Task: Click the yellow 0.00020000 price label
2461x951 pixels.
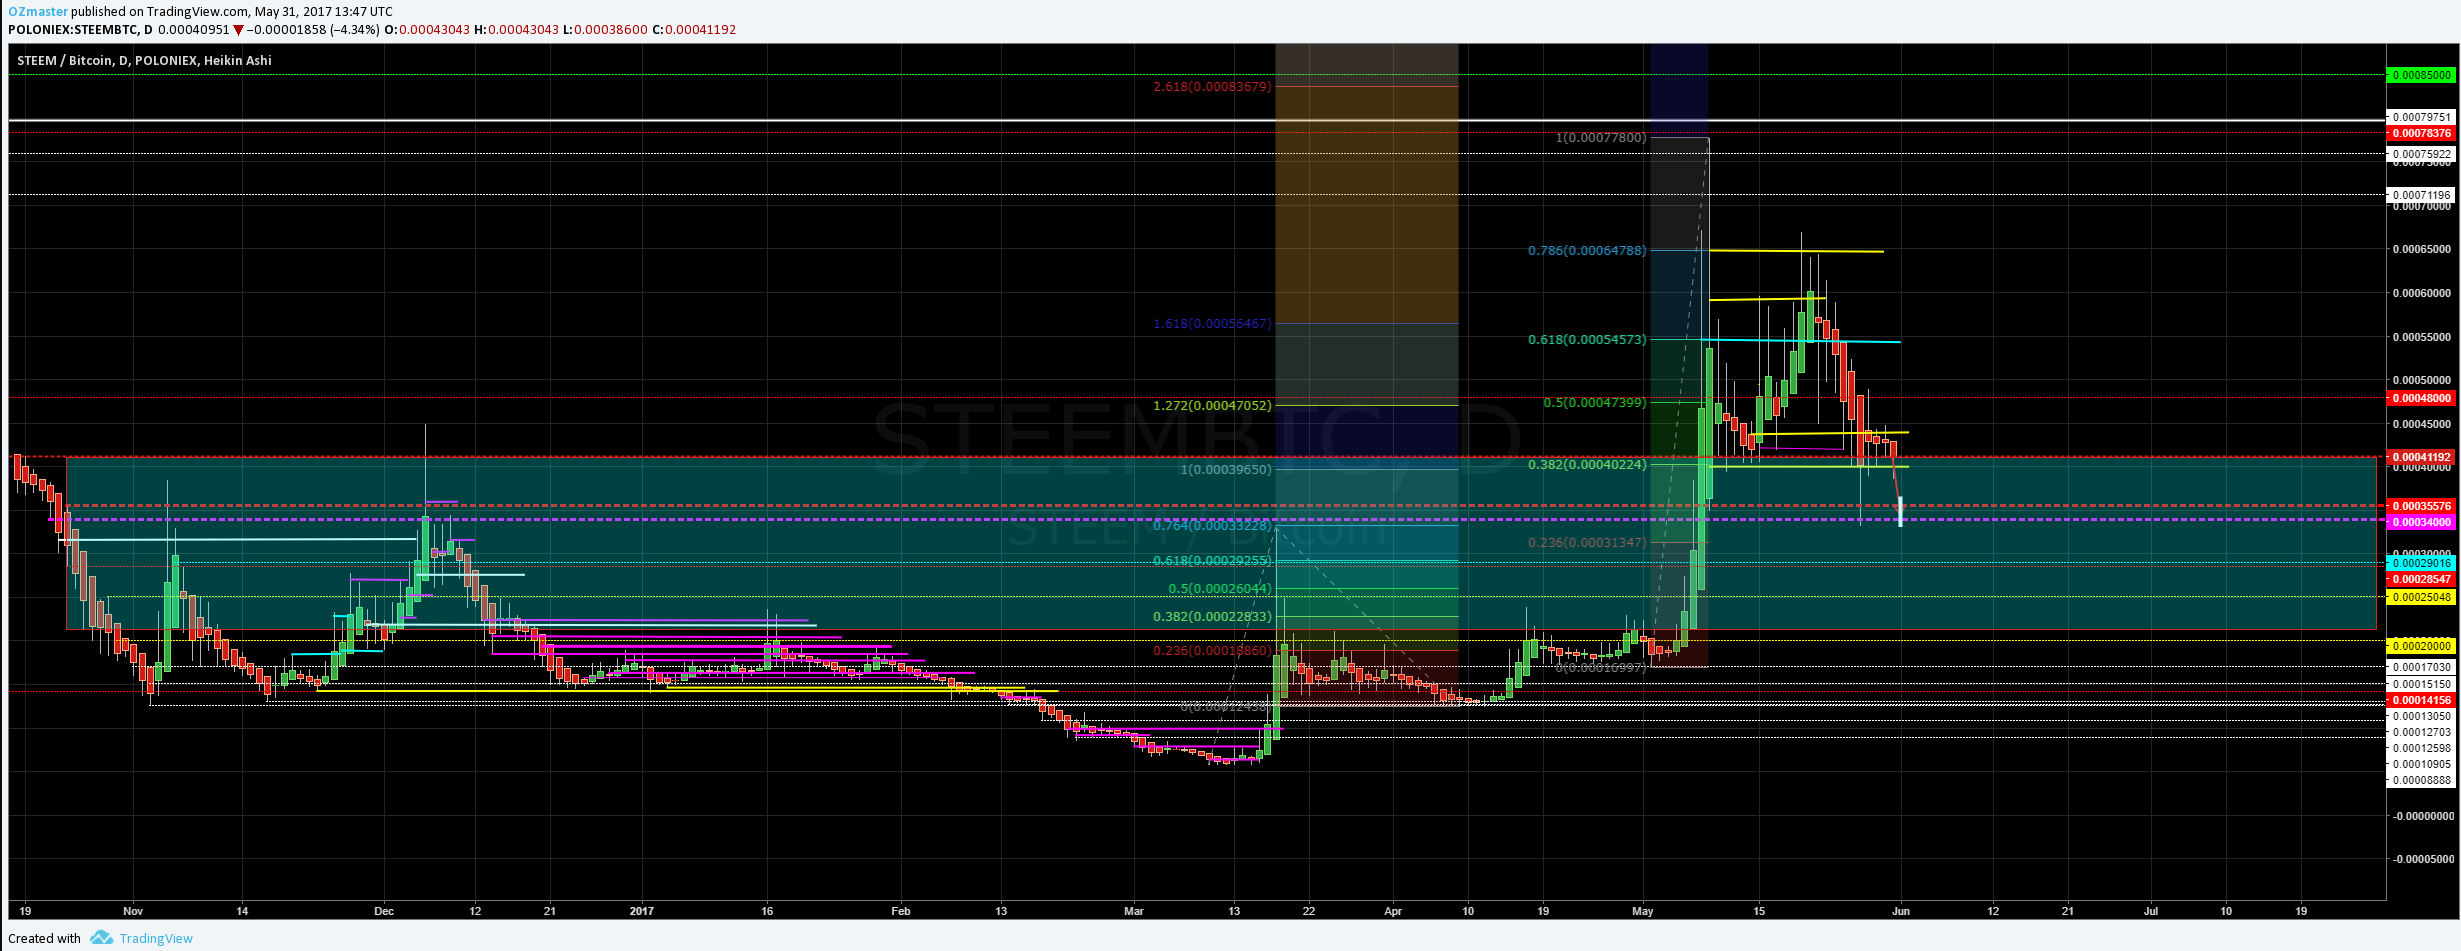Action: (2422, 645)
